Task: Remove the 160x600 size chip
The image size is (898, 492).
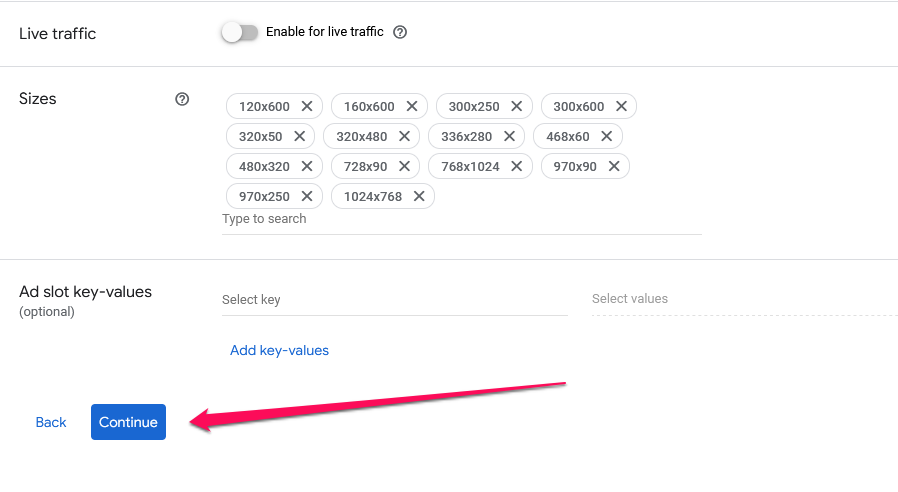Action: pos(412,107)
